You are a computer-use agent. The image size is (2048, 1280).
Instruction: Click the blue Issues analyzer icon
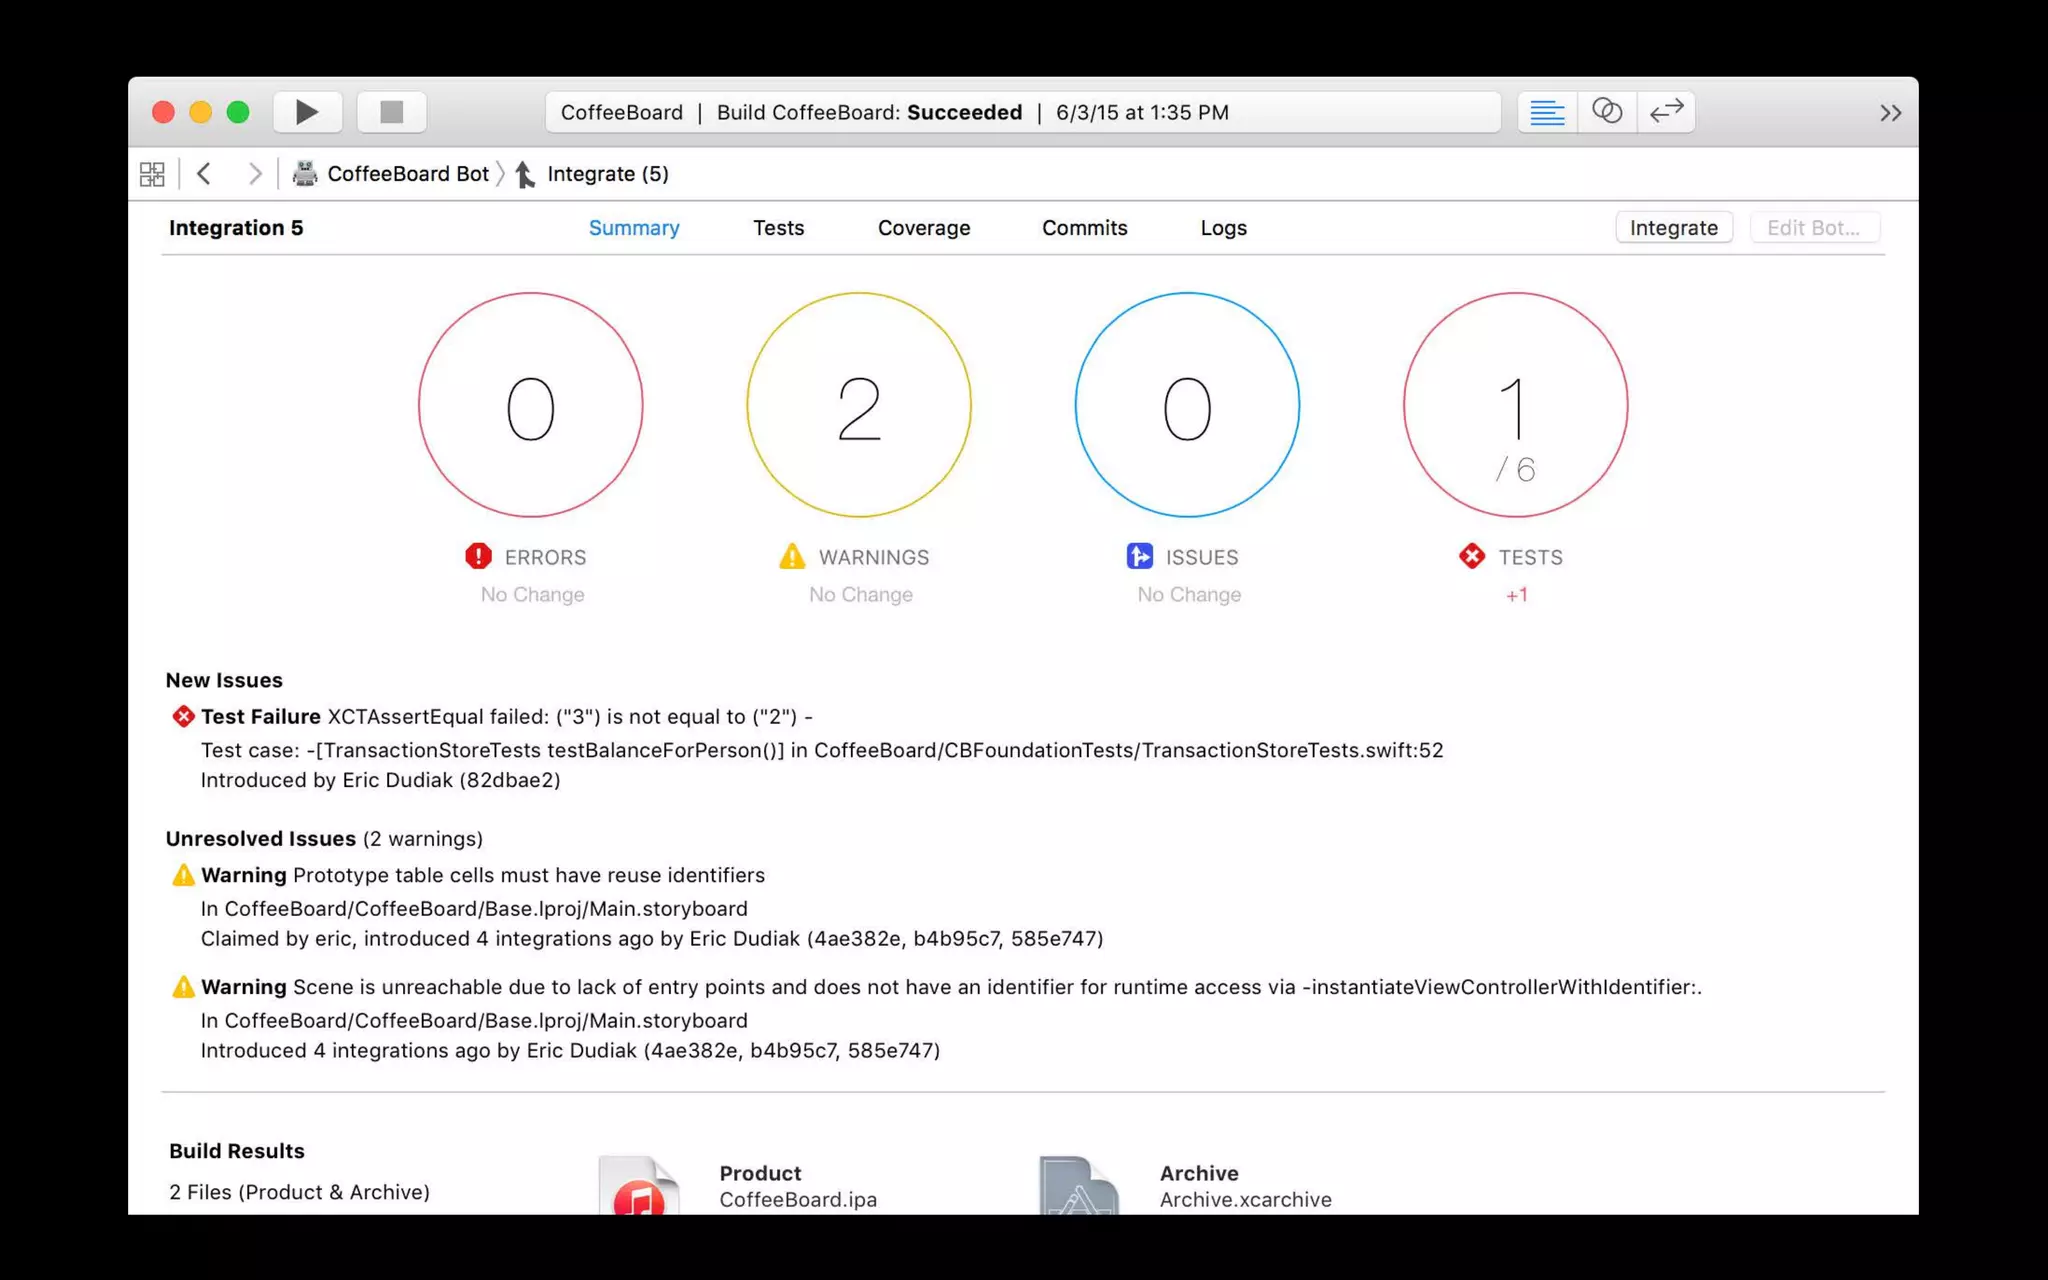[1139, 556]
